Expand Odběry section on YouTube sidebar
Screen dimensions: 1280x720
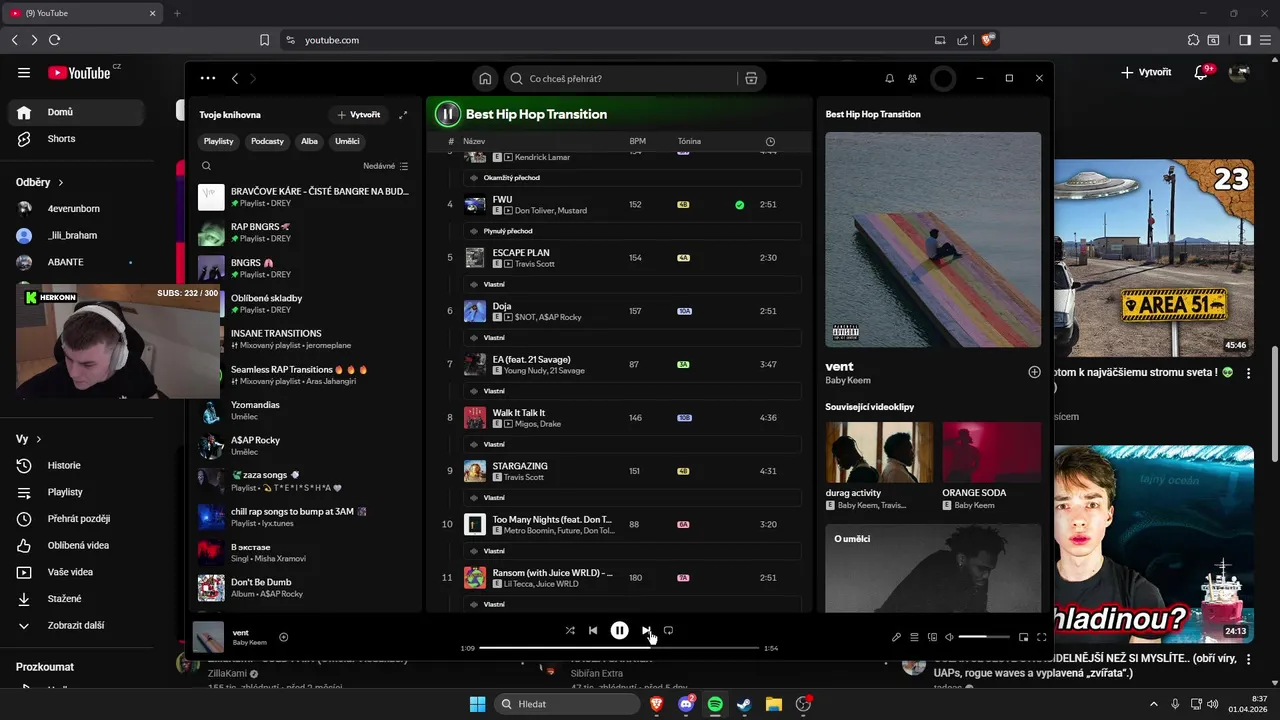[x=40, y=182]
